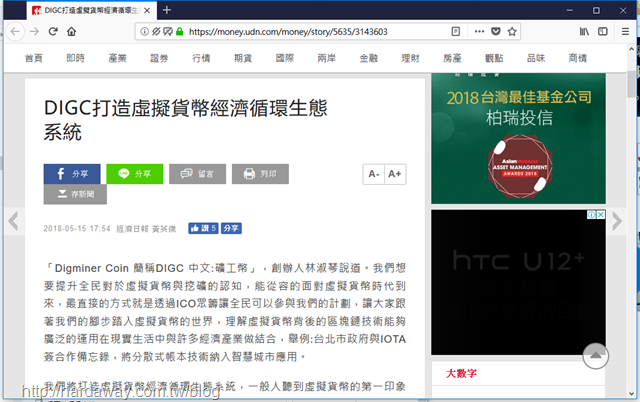This screenshot has width=640, height=402.
Task: Bookmark this page with the star
Action: 512,31
